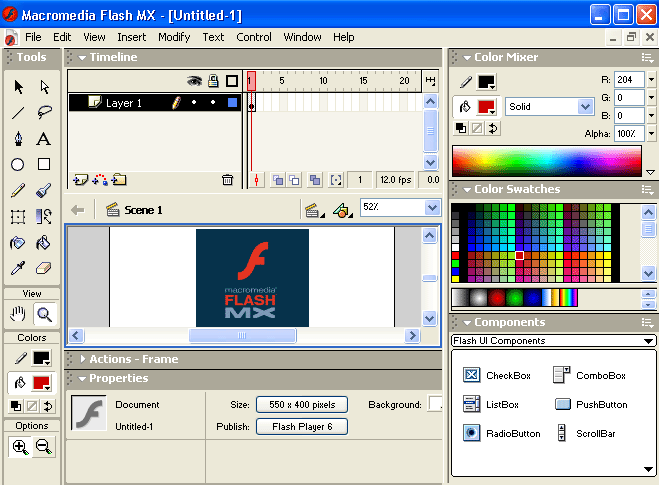This screenshot has height=485, width=659.
Task: Select the Text tool
Action: click(44, 139)
